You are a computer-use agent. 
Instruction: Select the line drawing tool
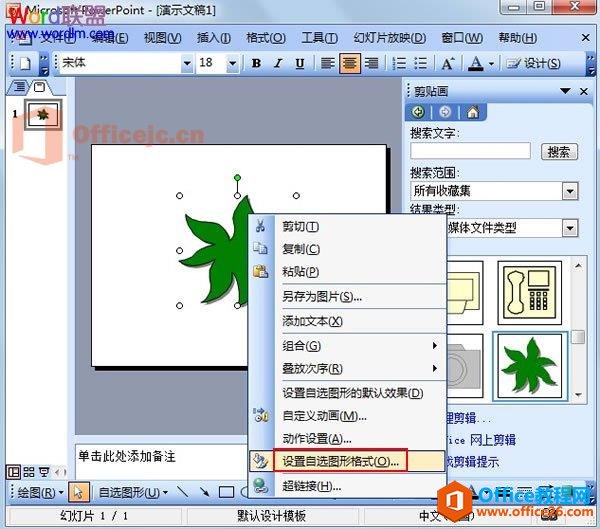pyautogui.click(x=183, y=492)
